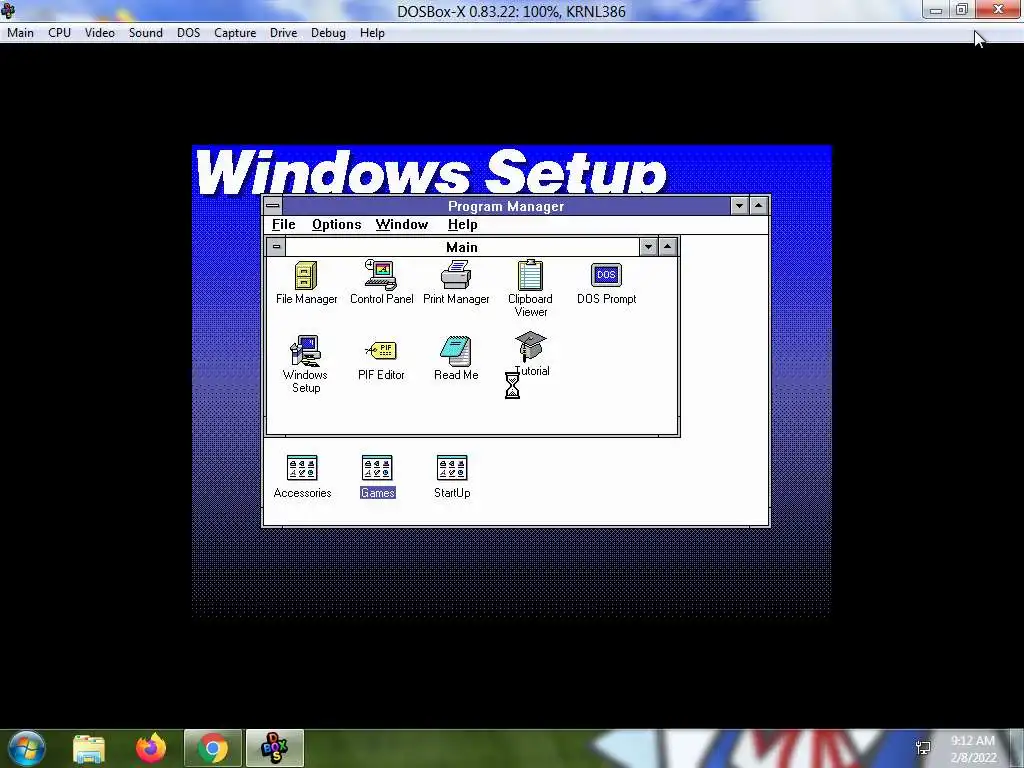
Task: Open Google Chrome from the taskbar
Action: [213, 748]
